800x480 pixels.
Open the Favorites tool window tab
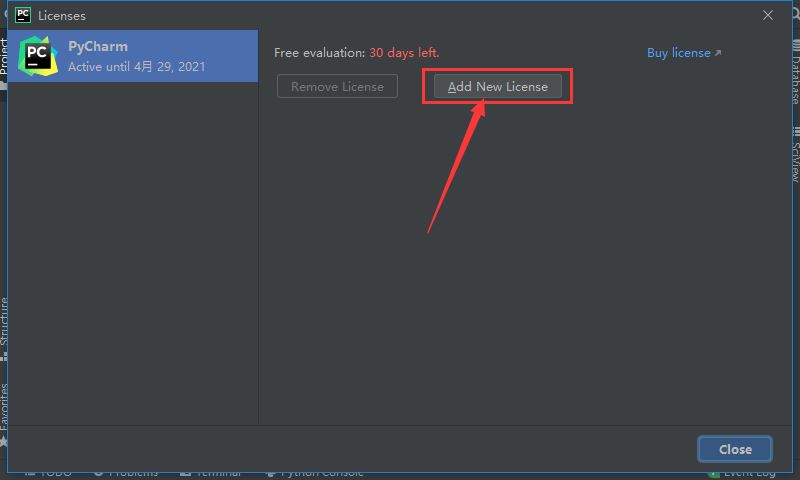pyautogui.click(x=4, y=413)
